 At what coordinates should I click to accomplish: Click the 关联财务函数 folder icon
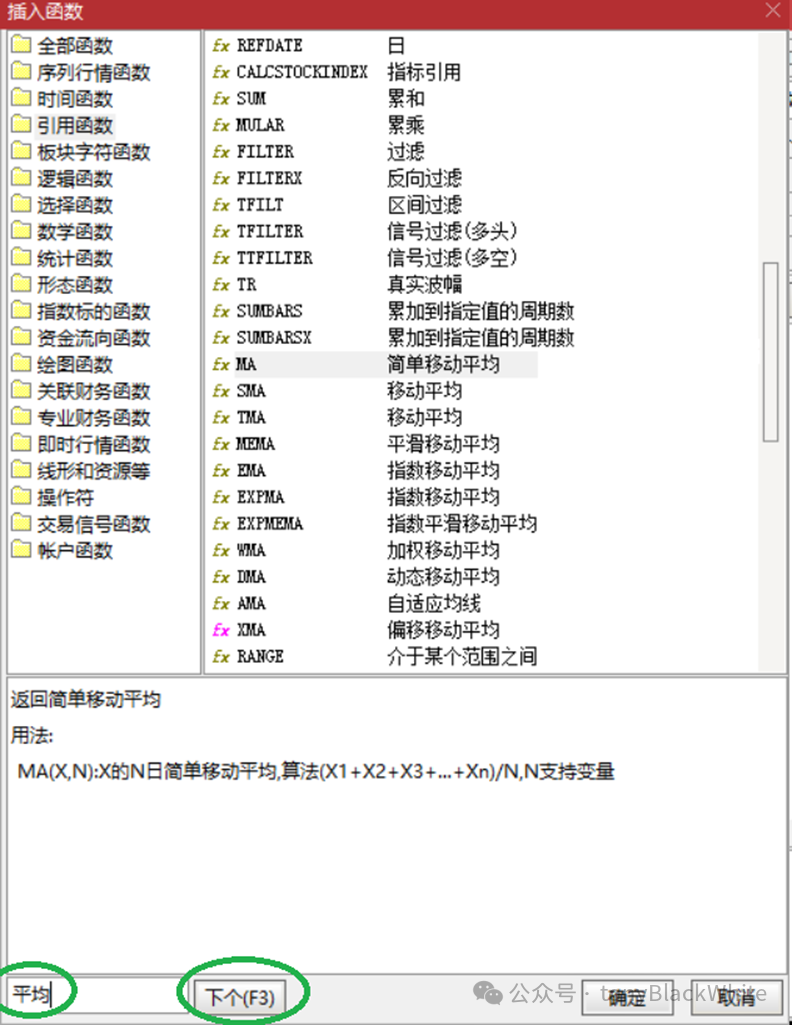[x=22, y=390]
